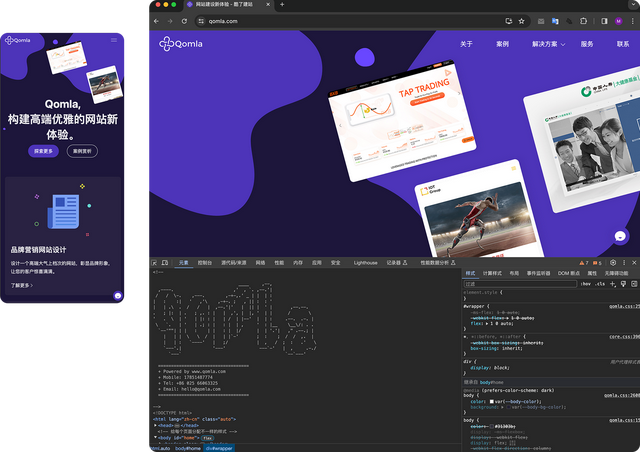Open the Lighthouse tab
This screenshot has width=640, height=452.
(x=366, y=263)
